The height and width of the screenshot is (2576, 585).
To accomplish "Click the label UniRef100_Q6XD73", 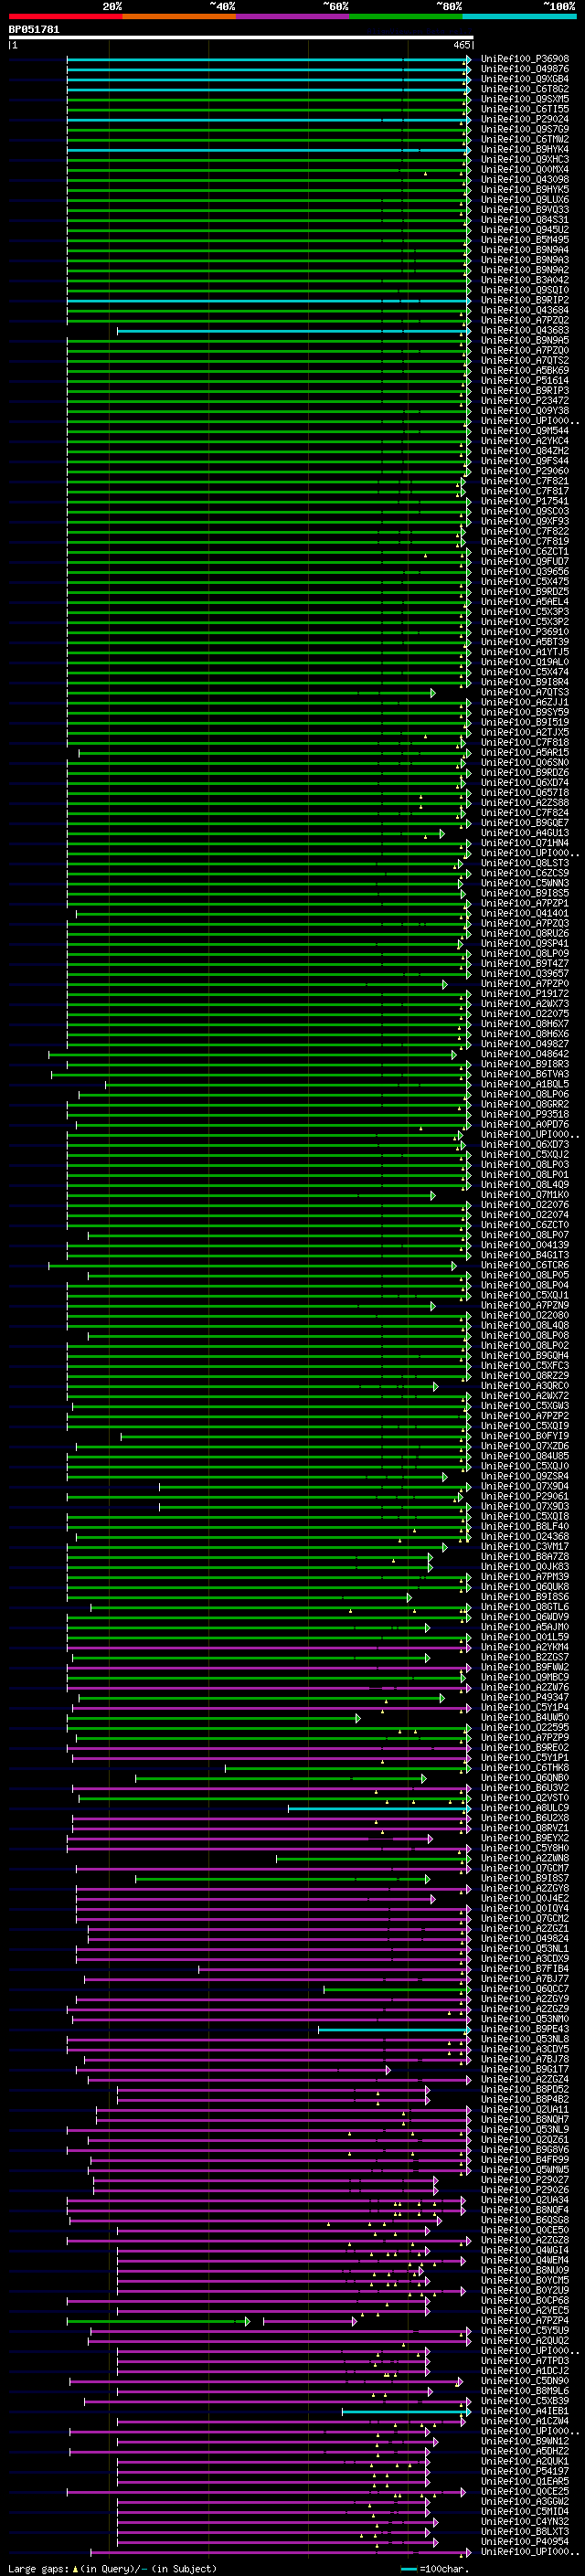I will point(525,1145).
